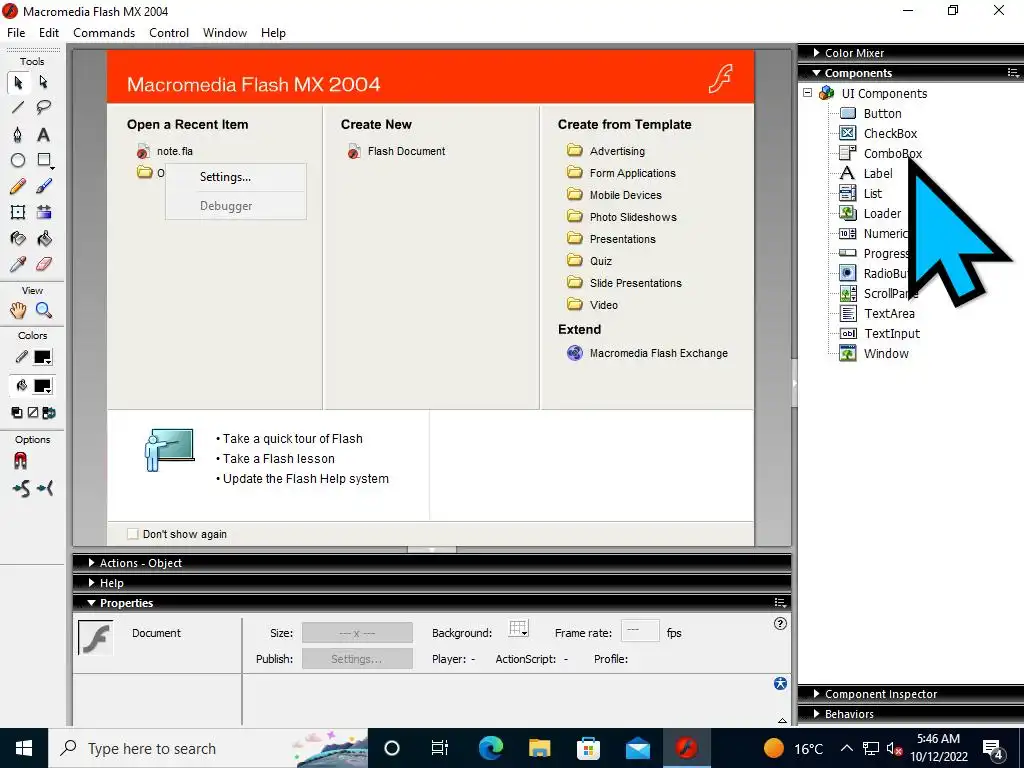Expand the Behaviors panel
1024x768 pixels.
point(816,714)
